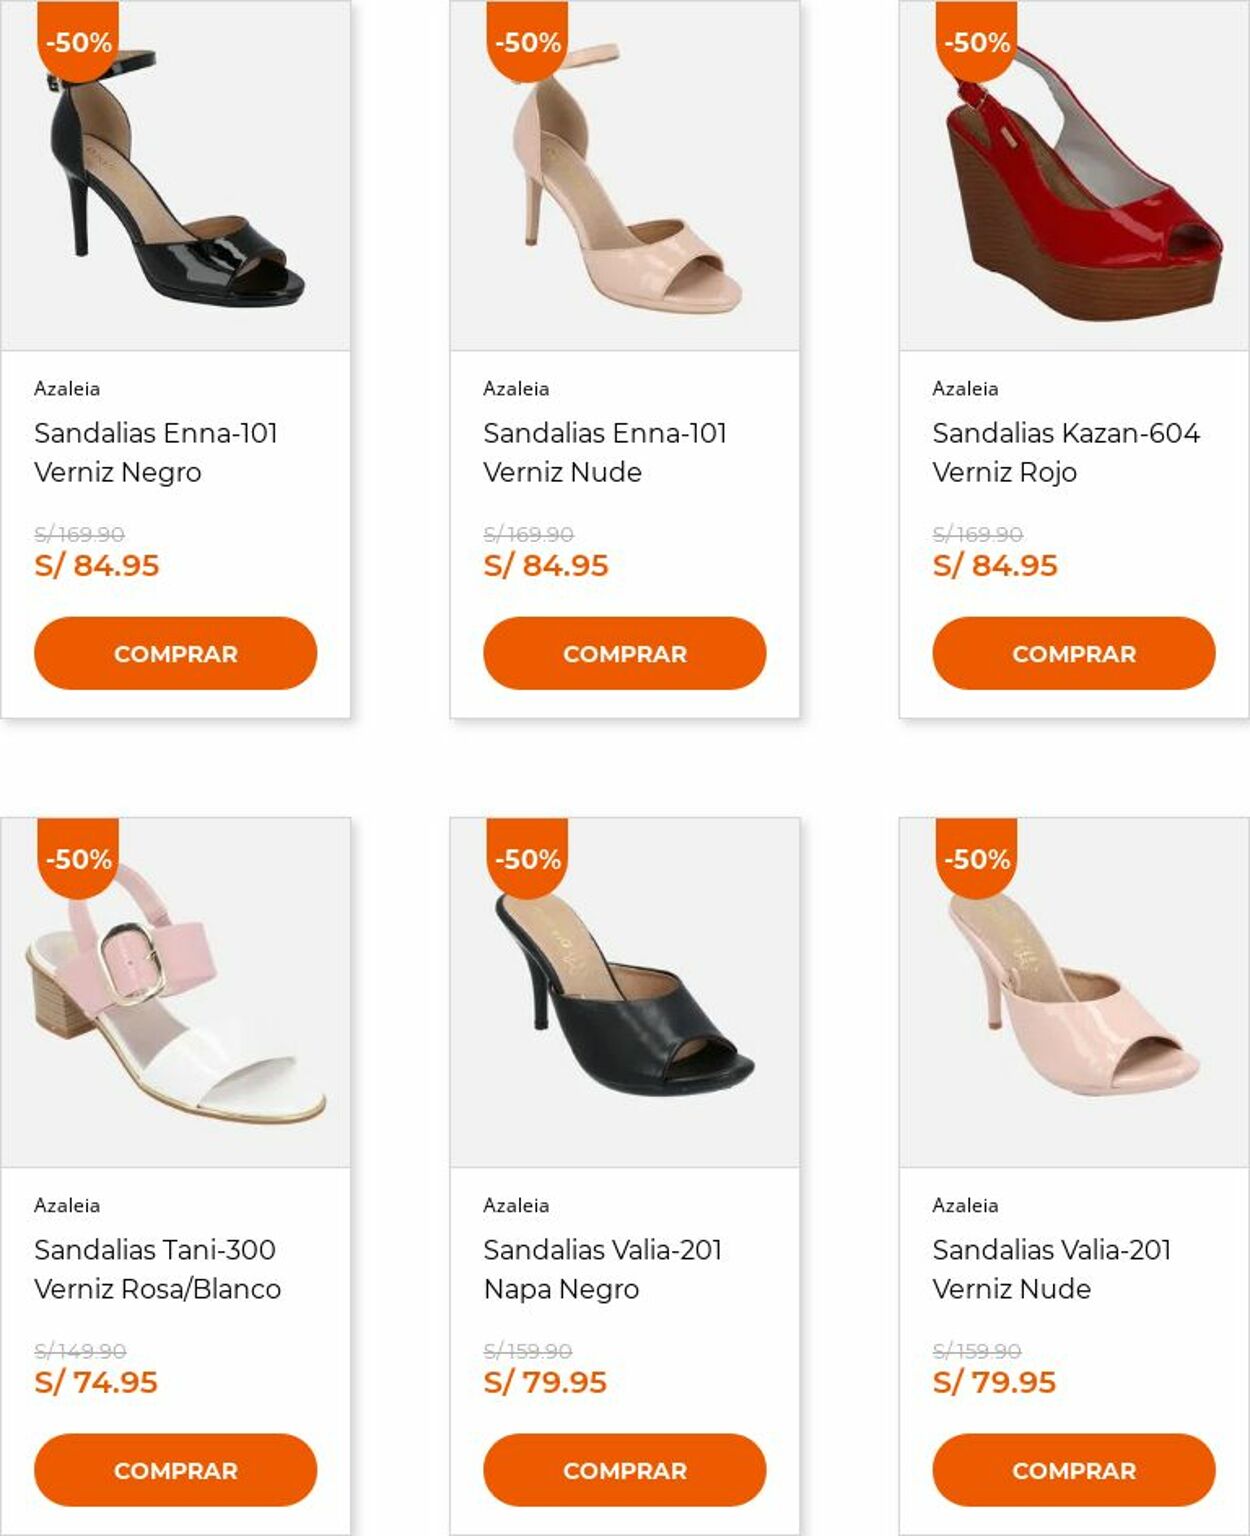Open the black Valia-201 mule photo
Viewport: 1250px width, 1536px height.
[625, 1000]
